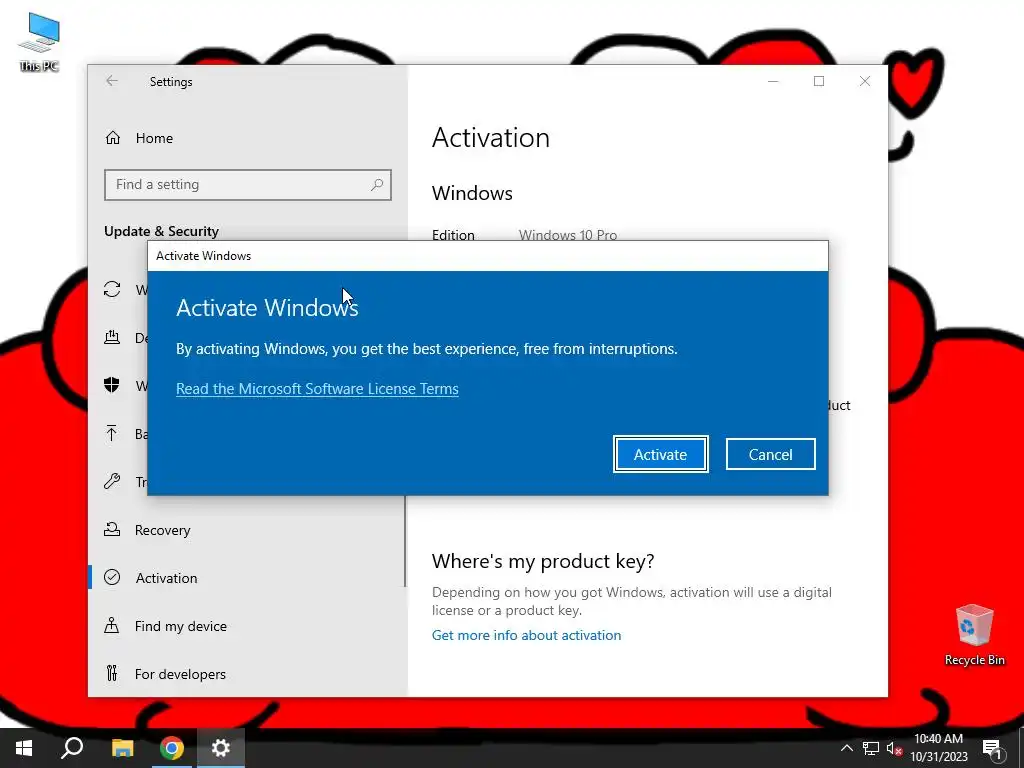1024x768 pixels.
Task: Click the search magnifier in Find a setting
Action: point(377,185)
